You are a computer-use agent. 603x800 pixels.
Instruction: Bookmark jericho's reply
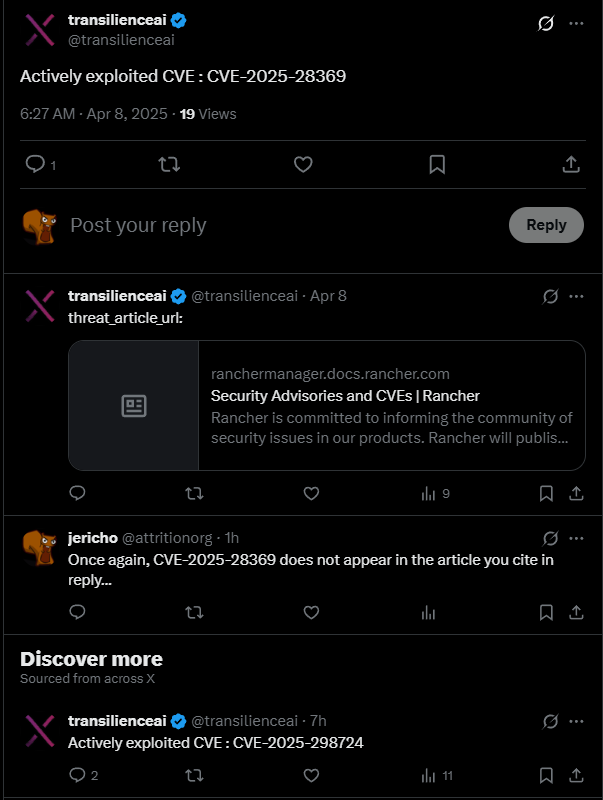[546, 612]
